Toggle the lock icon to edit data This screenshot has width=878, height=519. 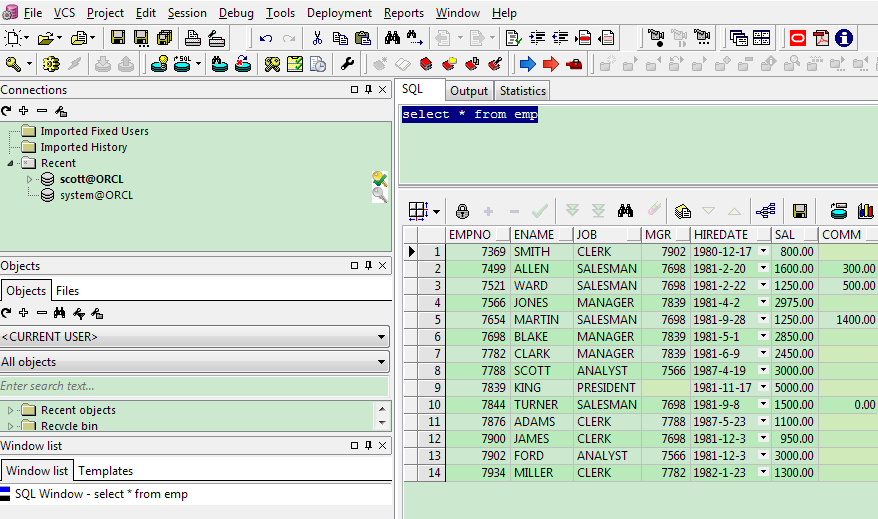tap(462, 211)
